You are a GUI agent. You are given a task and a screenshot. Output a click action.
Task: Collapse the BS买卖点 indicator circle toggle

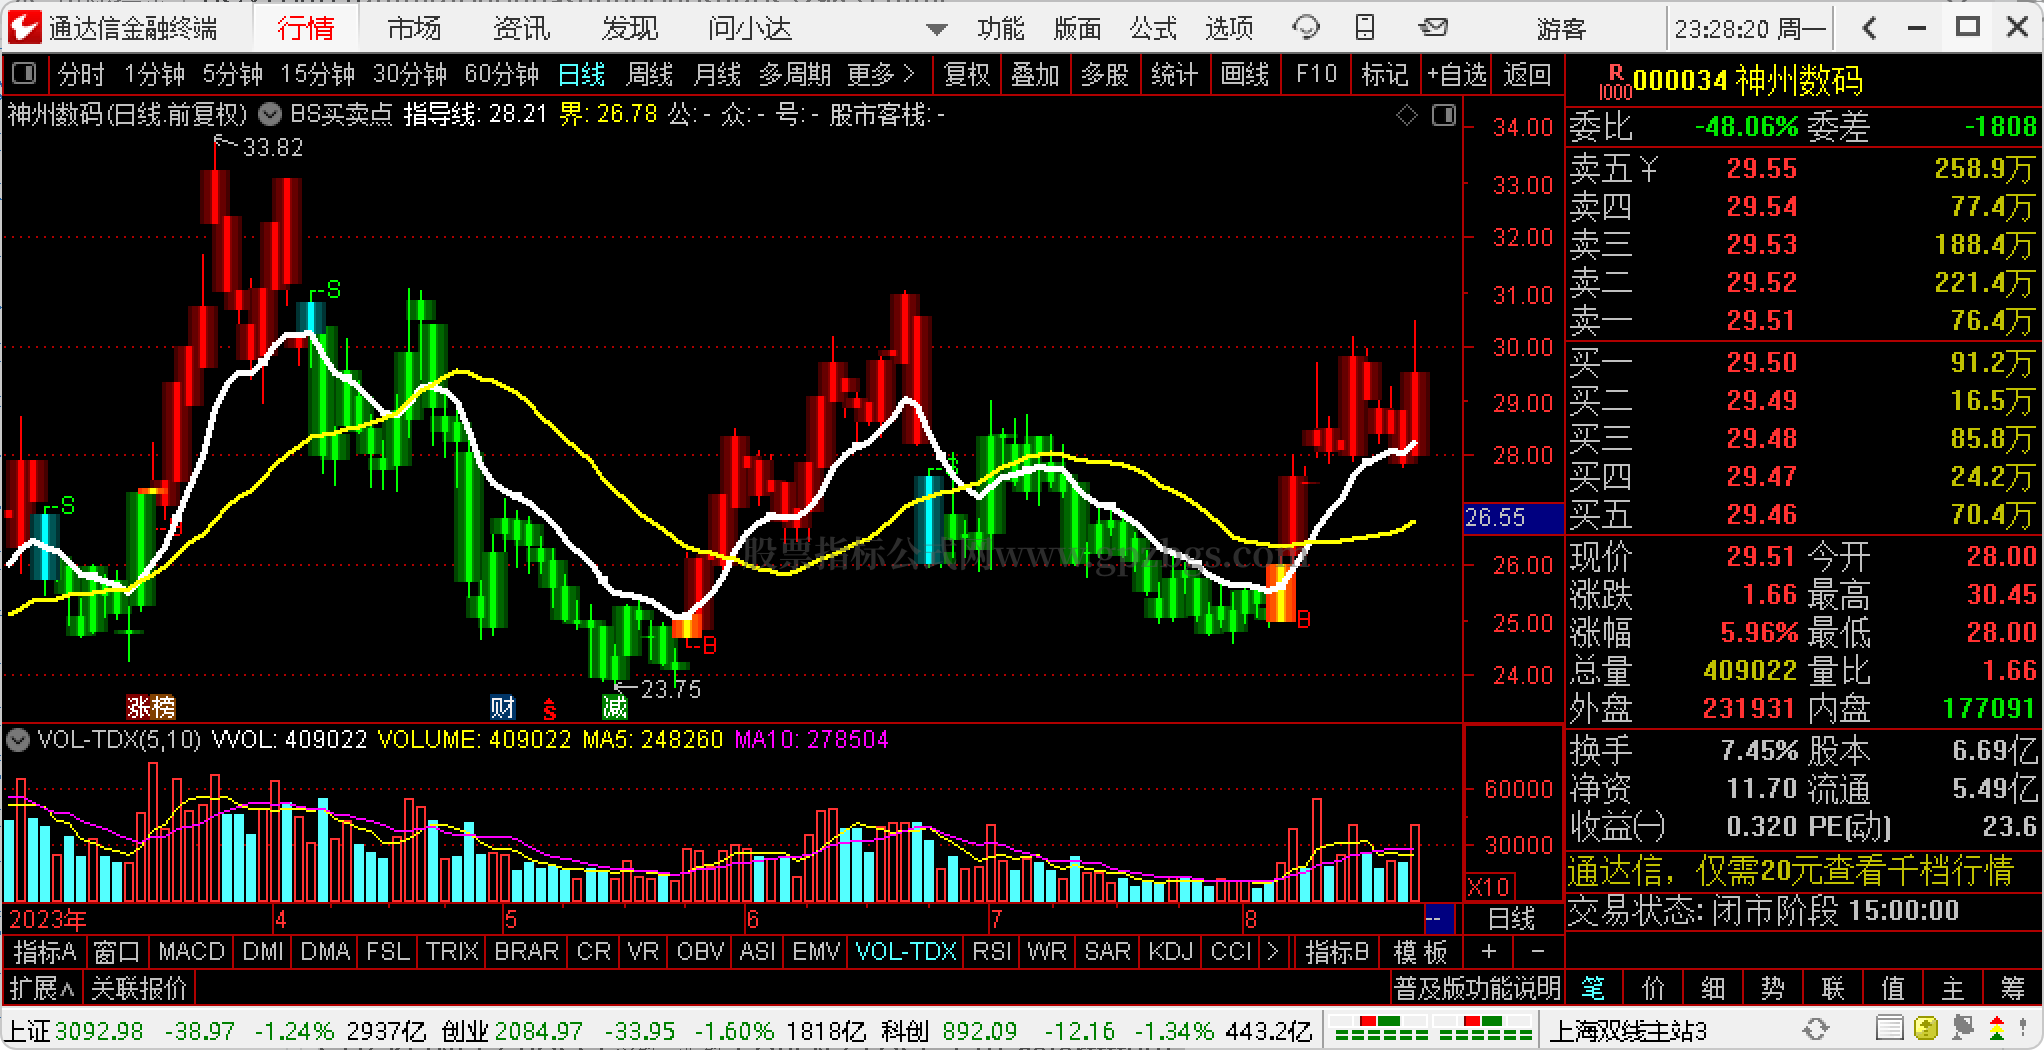tap(269, 114)
